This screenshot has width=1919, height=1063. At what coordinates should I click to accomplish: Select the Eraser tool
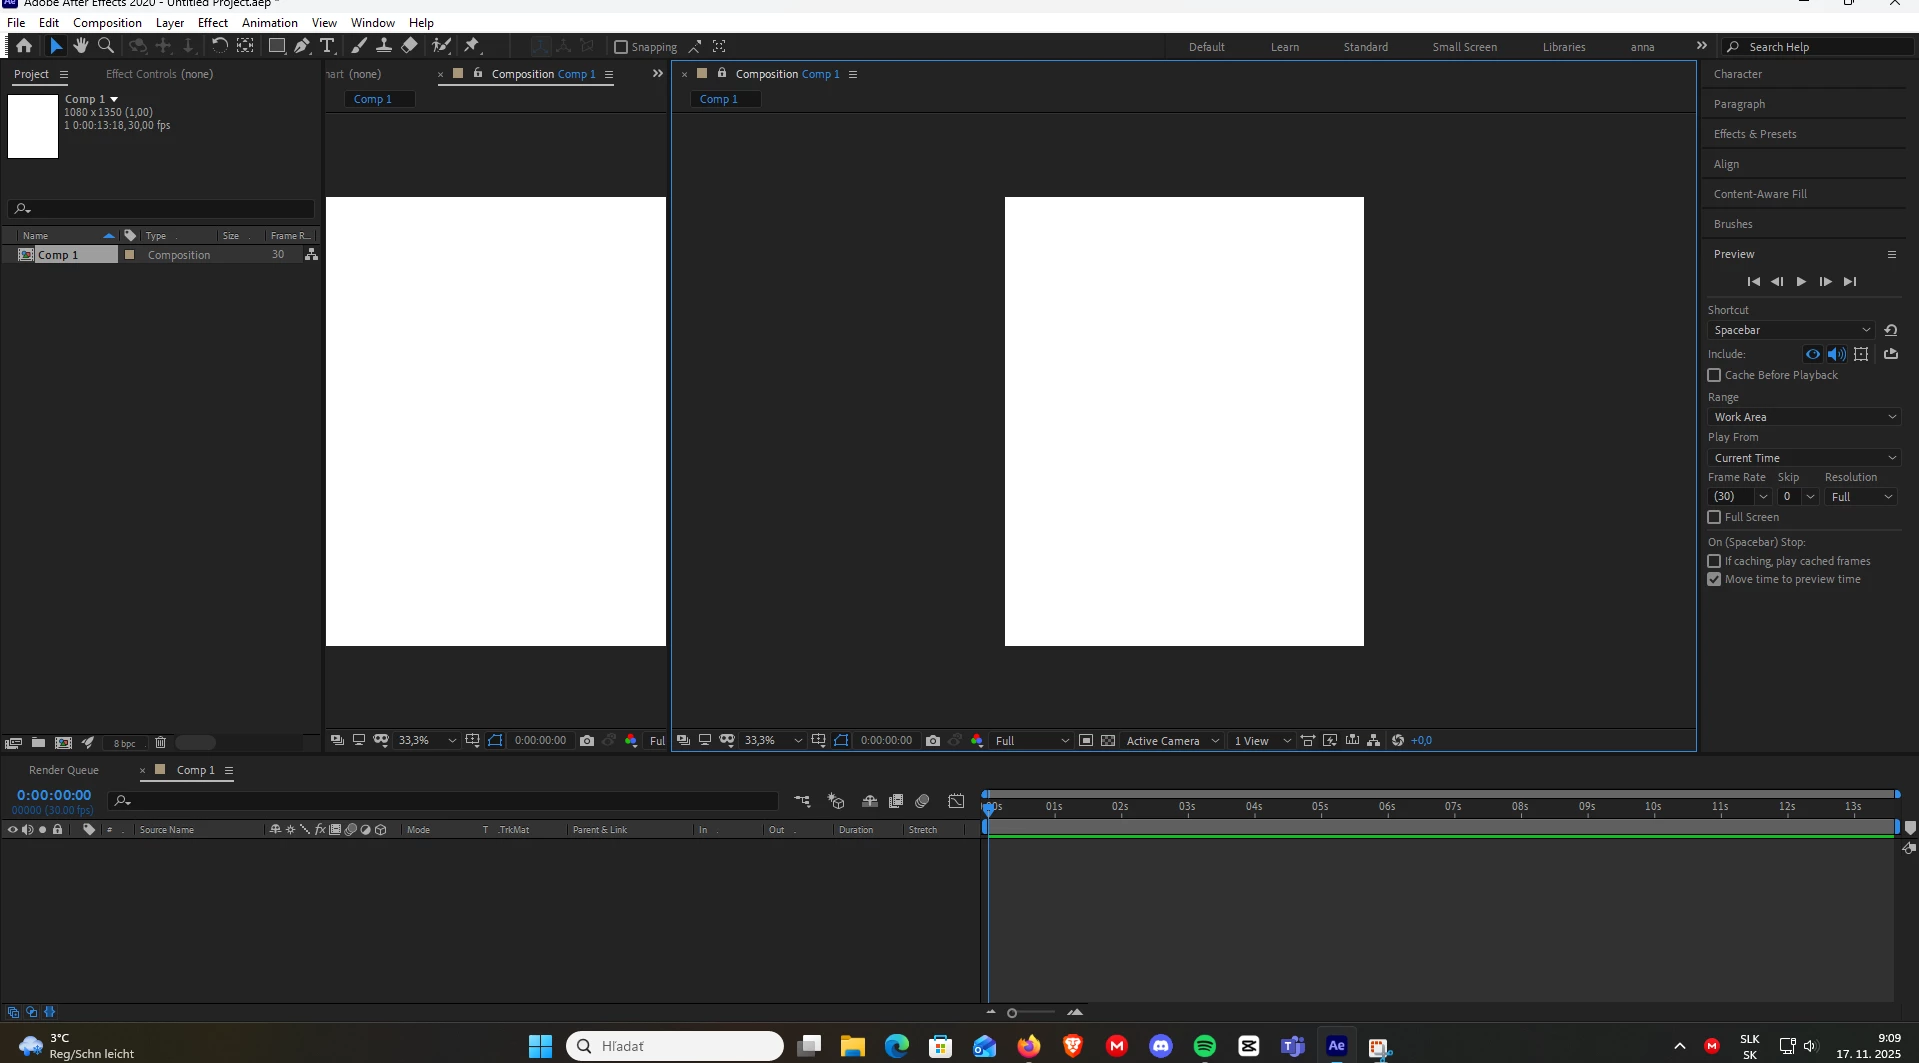[409, 46]
